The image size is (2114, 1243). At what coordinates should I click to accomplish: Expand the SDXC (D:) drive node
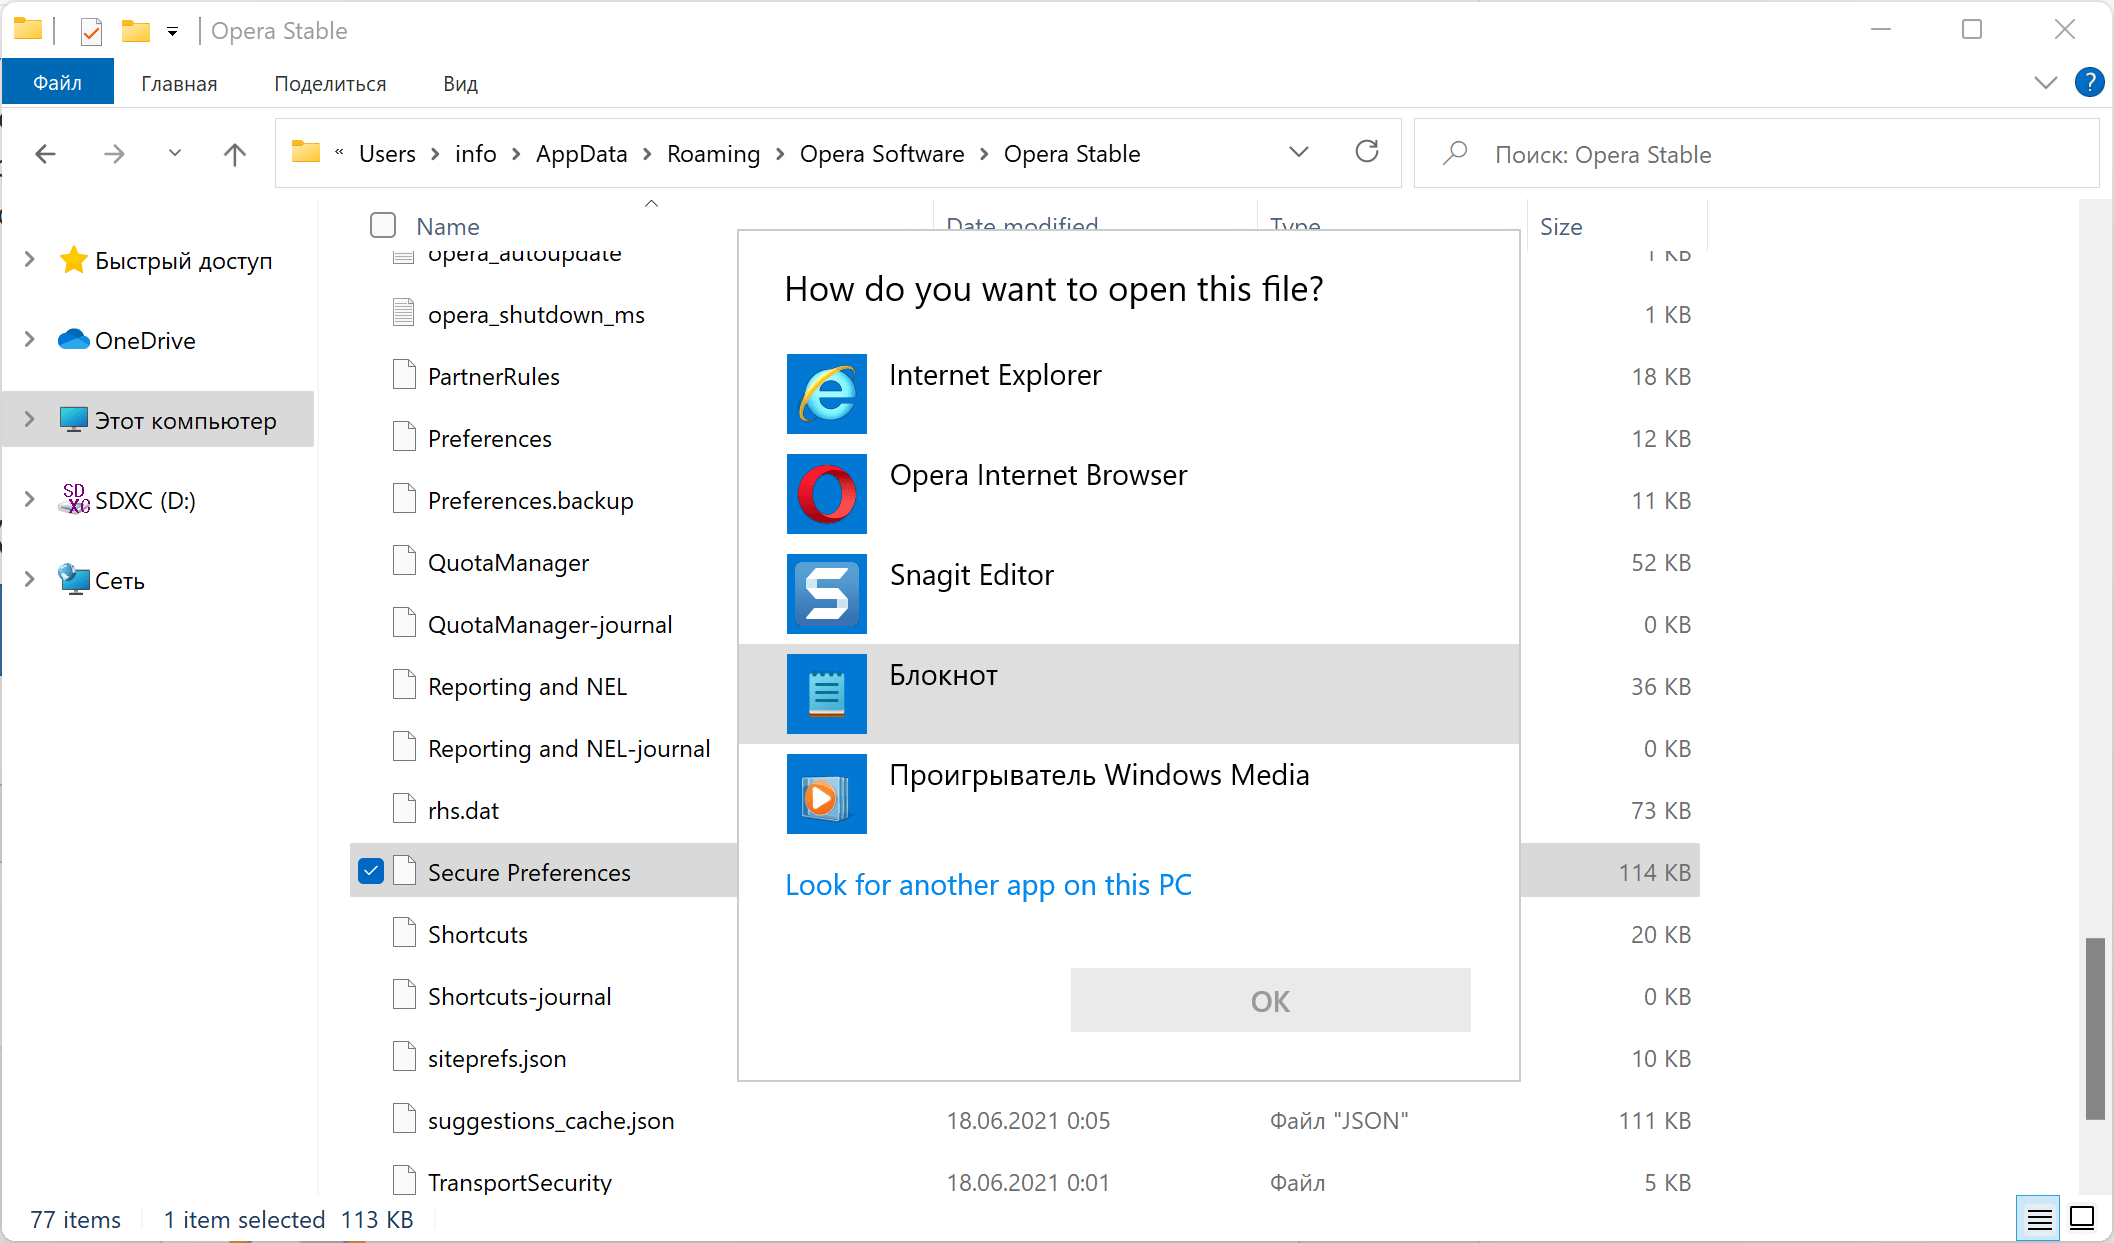pos(30,499)
